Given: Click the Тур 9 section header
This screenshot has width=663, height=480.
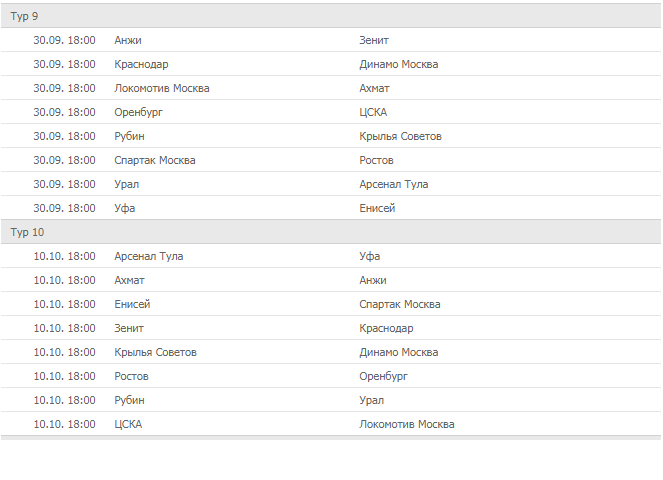Looking at the screenshot, I should [25, 16].
